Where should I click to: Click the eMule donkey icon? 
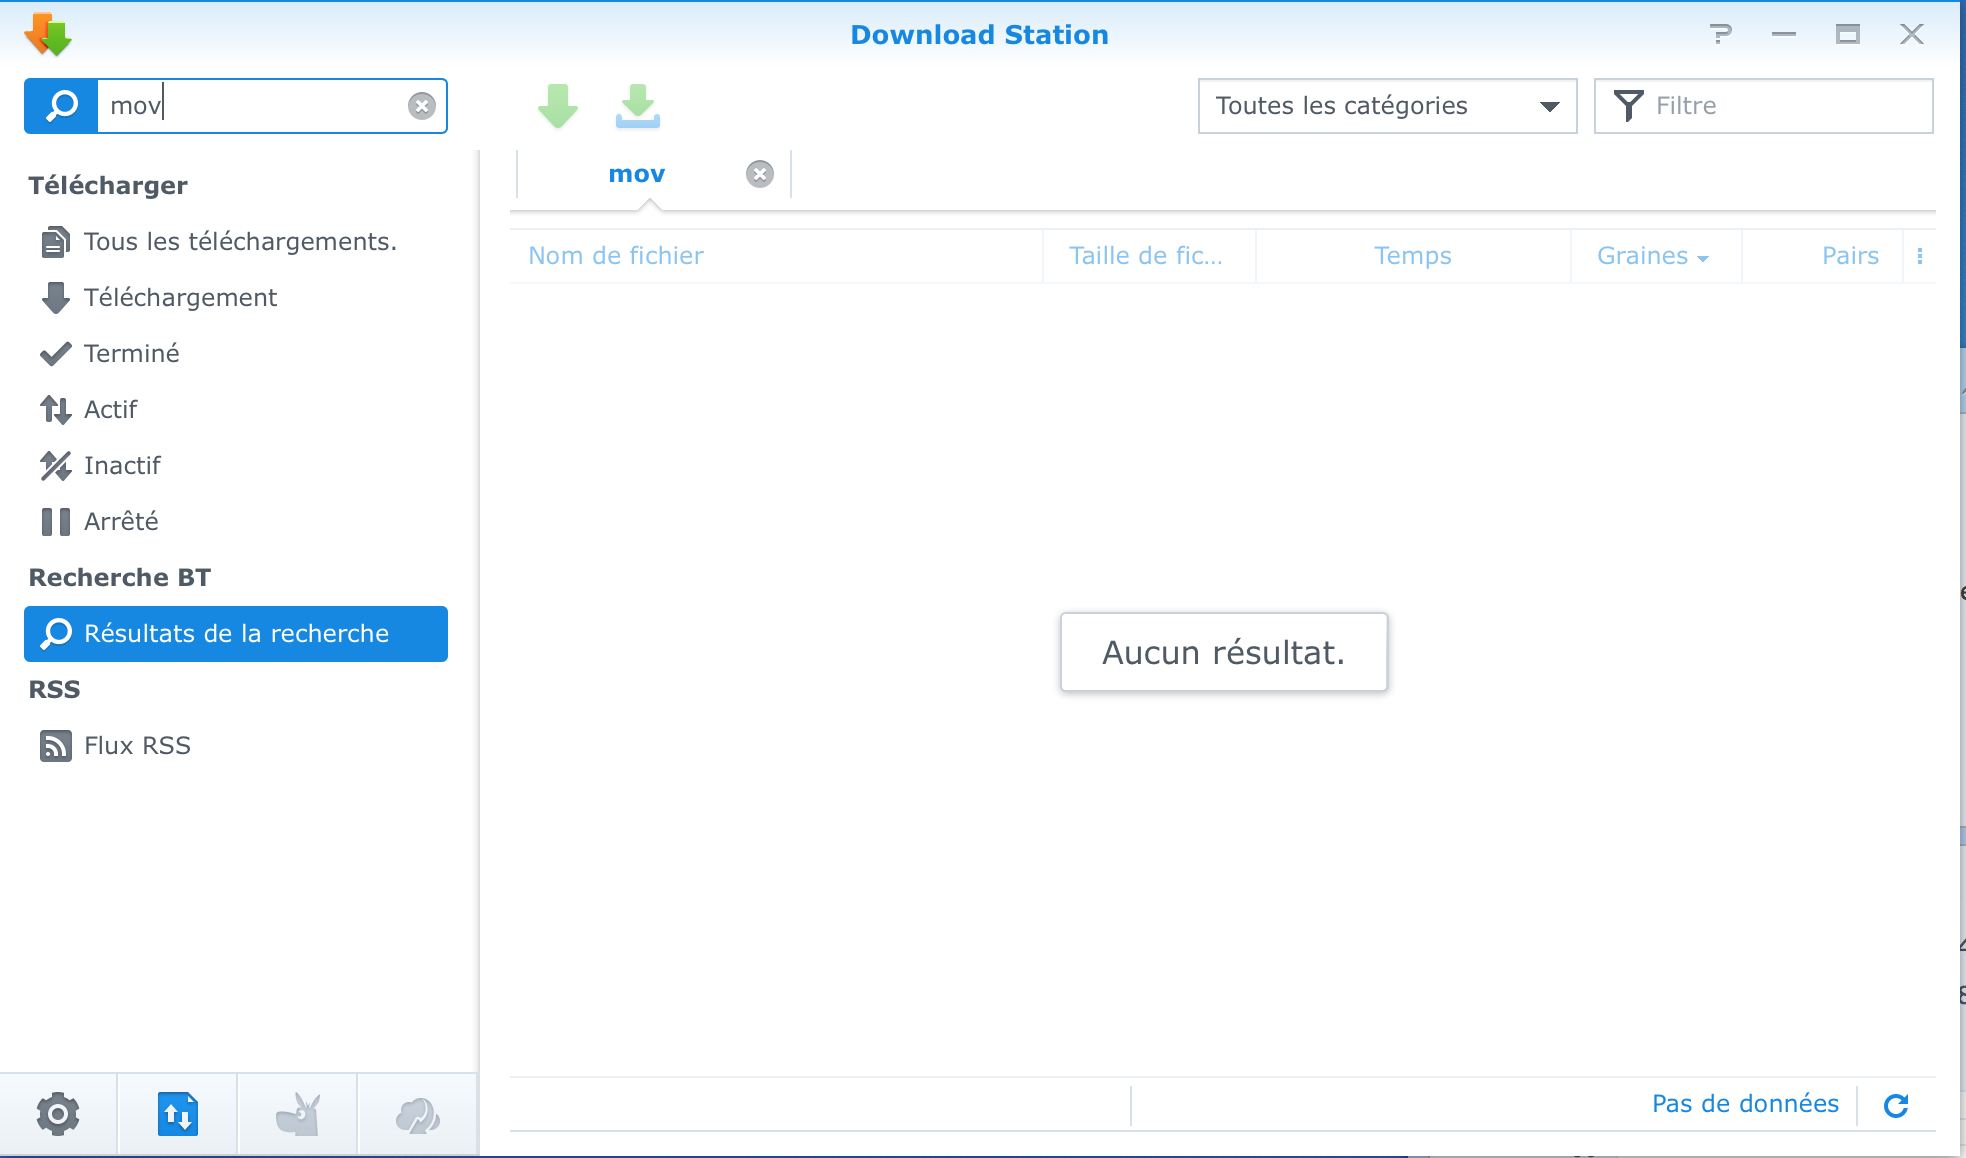tap(298, 1114)
